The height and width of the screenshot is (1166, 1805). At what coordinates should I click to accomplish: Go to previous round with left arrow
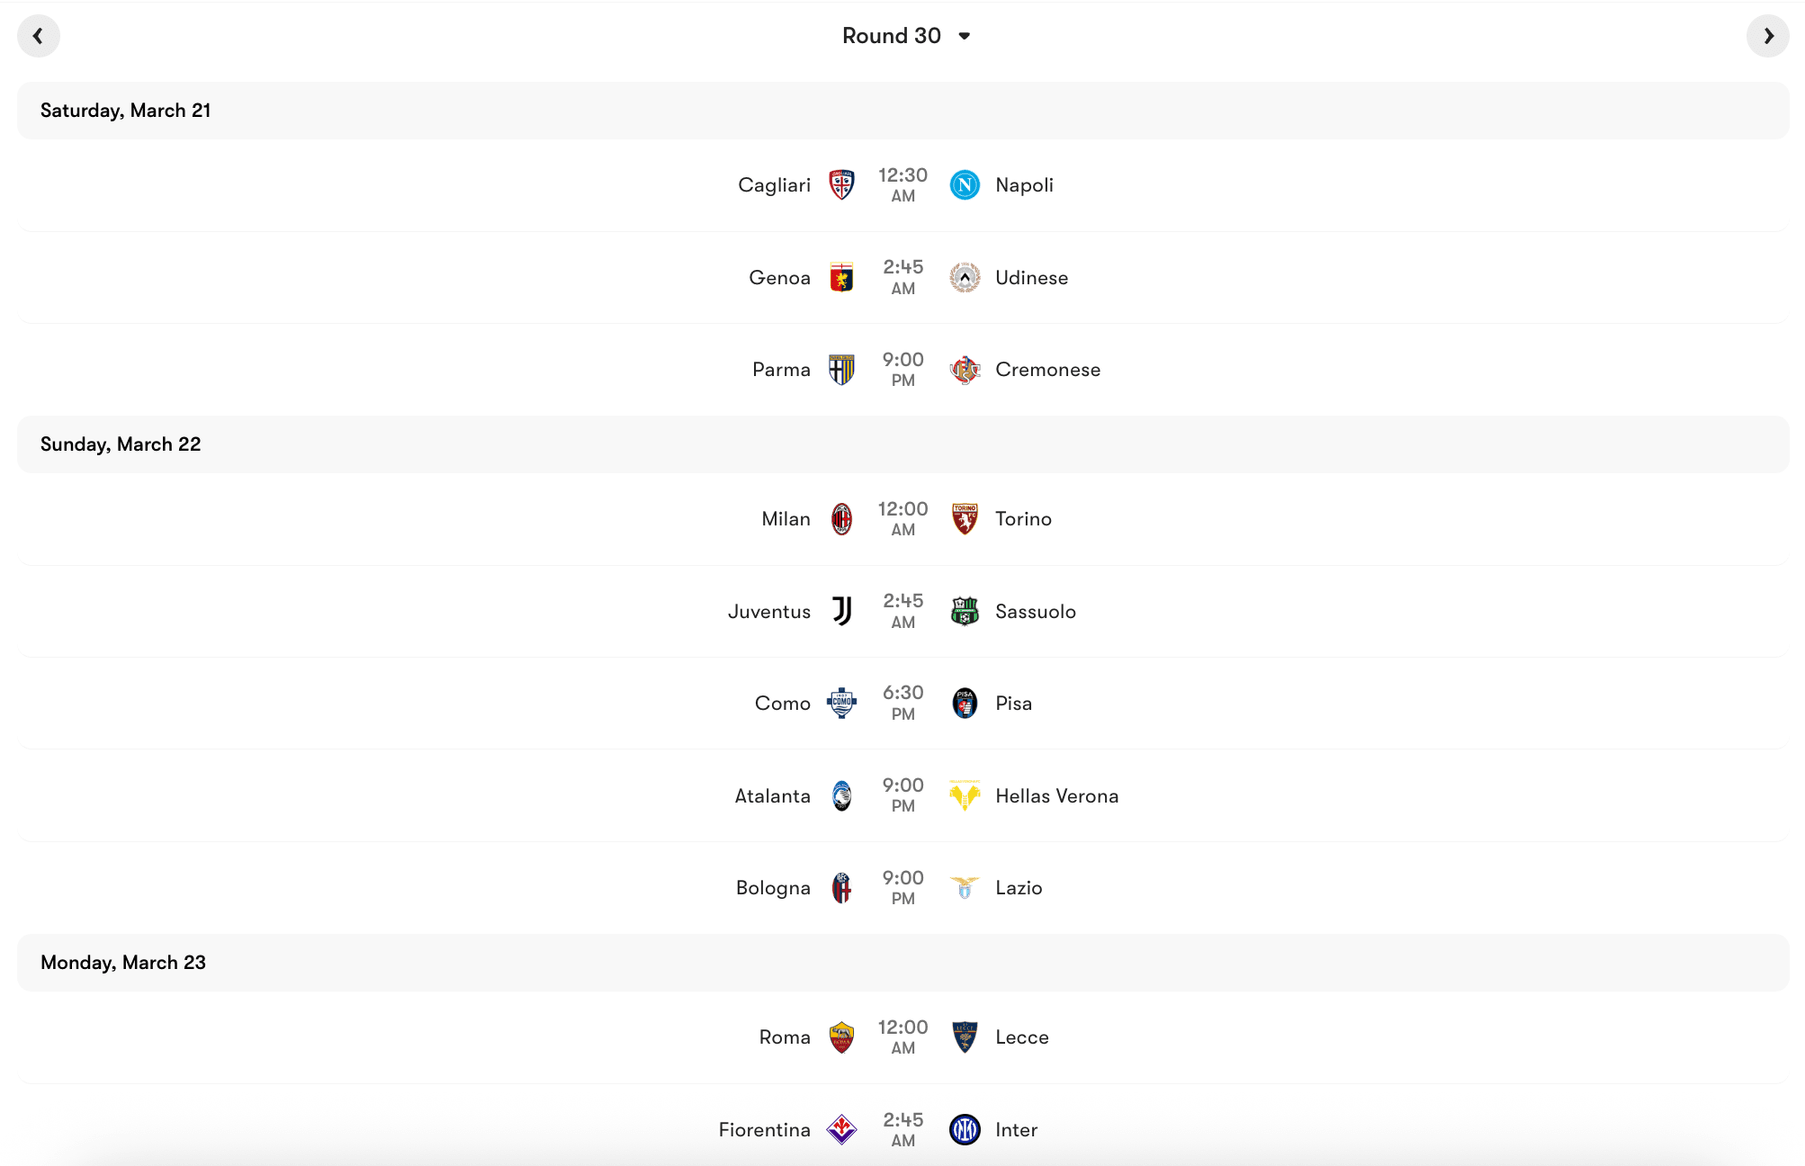point(38,35)
